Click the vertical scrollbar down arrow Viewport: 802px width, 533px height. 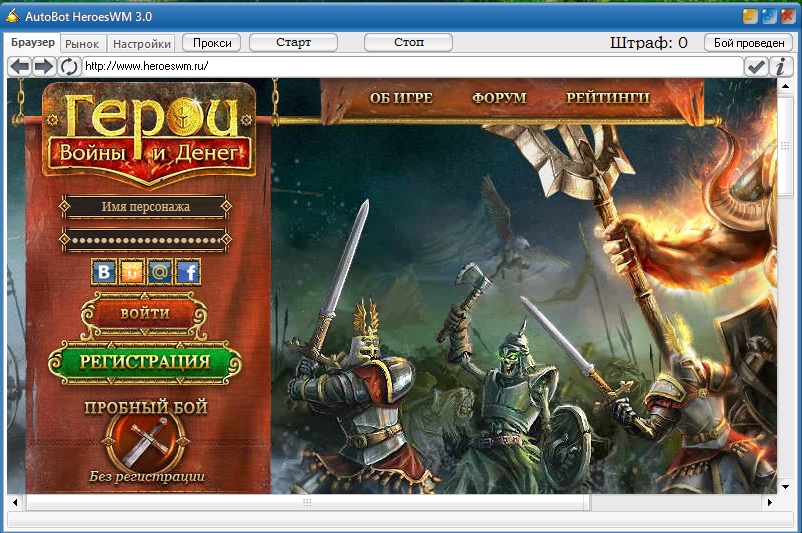pyautogui.click(x=785, y=486)
